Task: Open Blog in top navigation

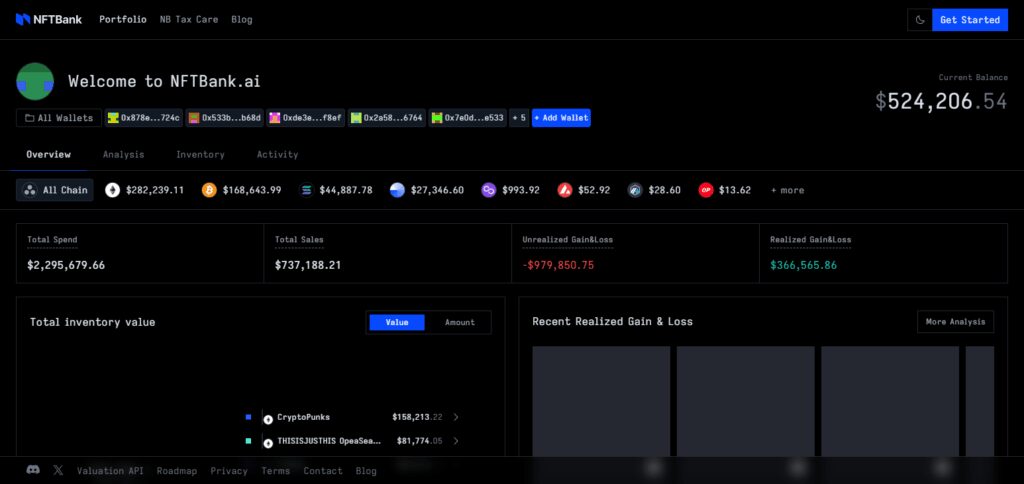Action: [x=242, y=20]
